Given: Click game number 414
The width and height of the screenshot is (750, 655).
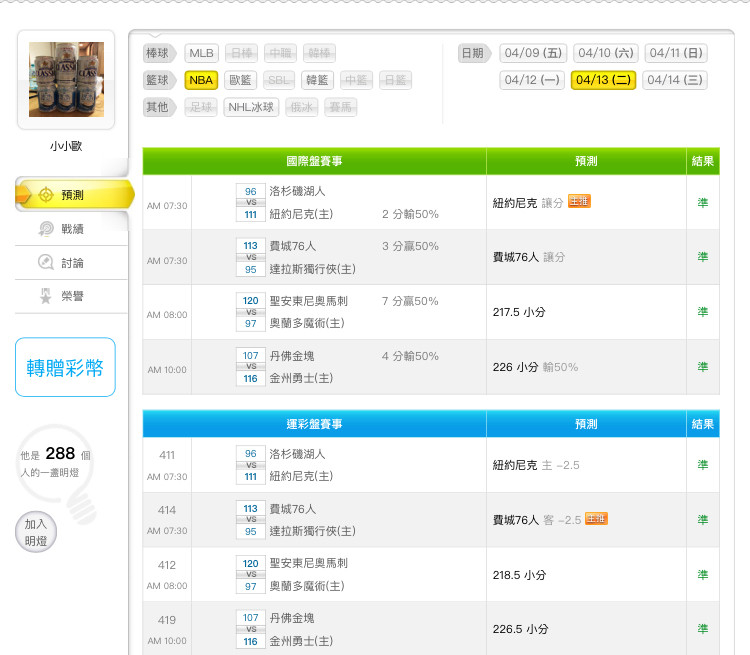Looking at the screenshot, I should pos(167,511).
